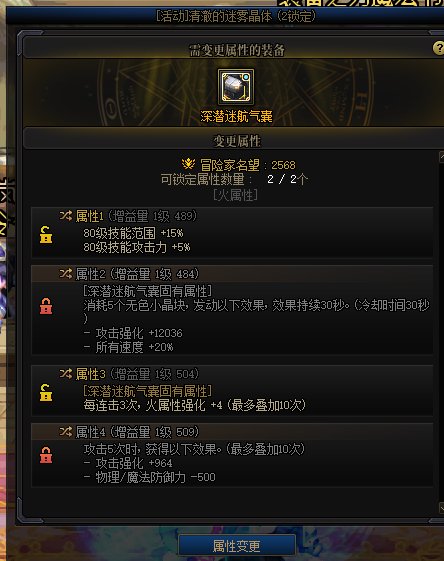Screen dimensions: 444x561
Task: Click the shuffle icon beside 属性4
Action: [x=66, y=431]
